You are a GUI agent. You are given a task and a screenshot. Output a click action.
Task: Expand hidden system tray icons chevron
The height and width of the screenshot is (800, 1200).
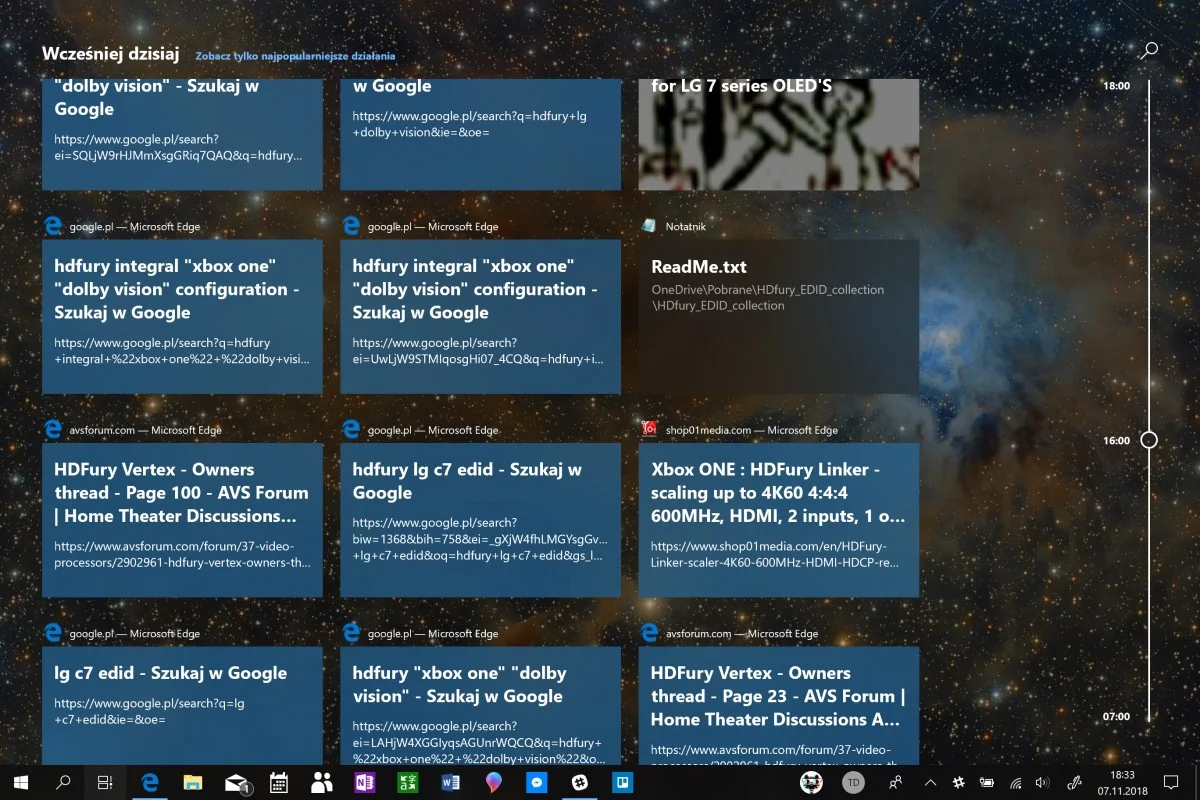(x=930, y=783)
